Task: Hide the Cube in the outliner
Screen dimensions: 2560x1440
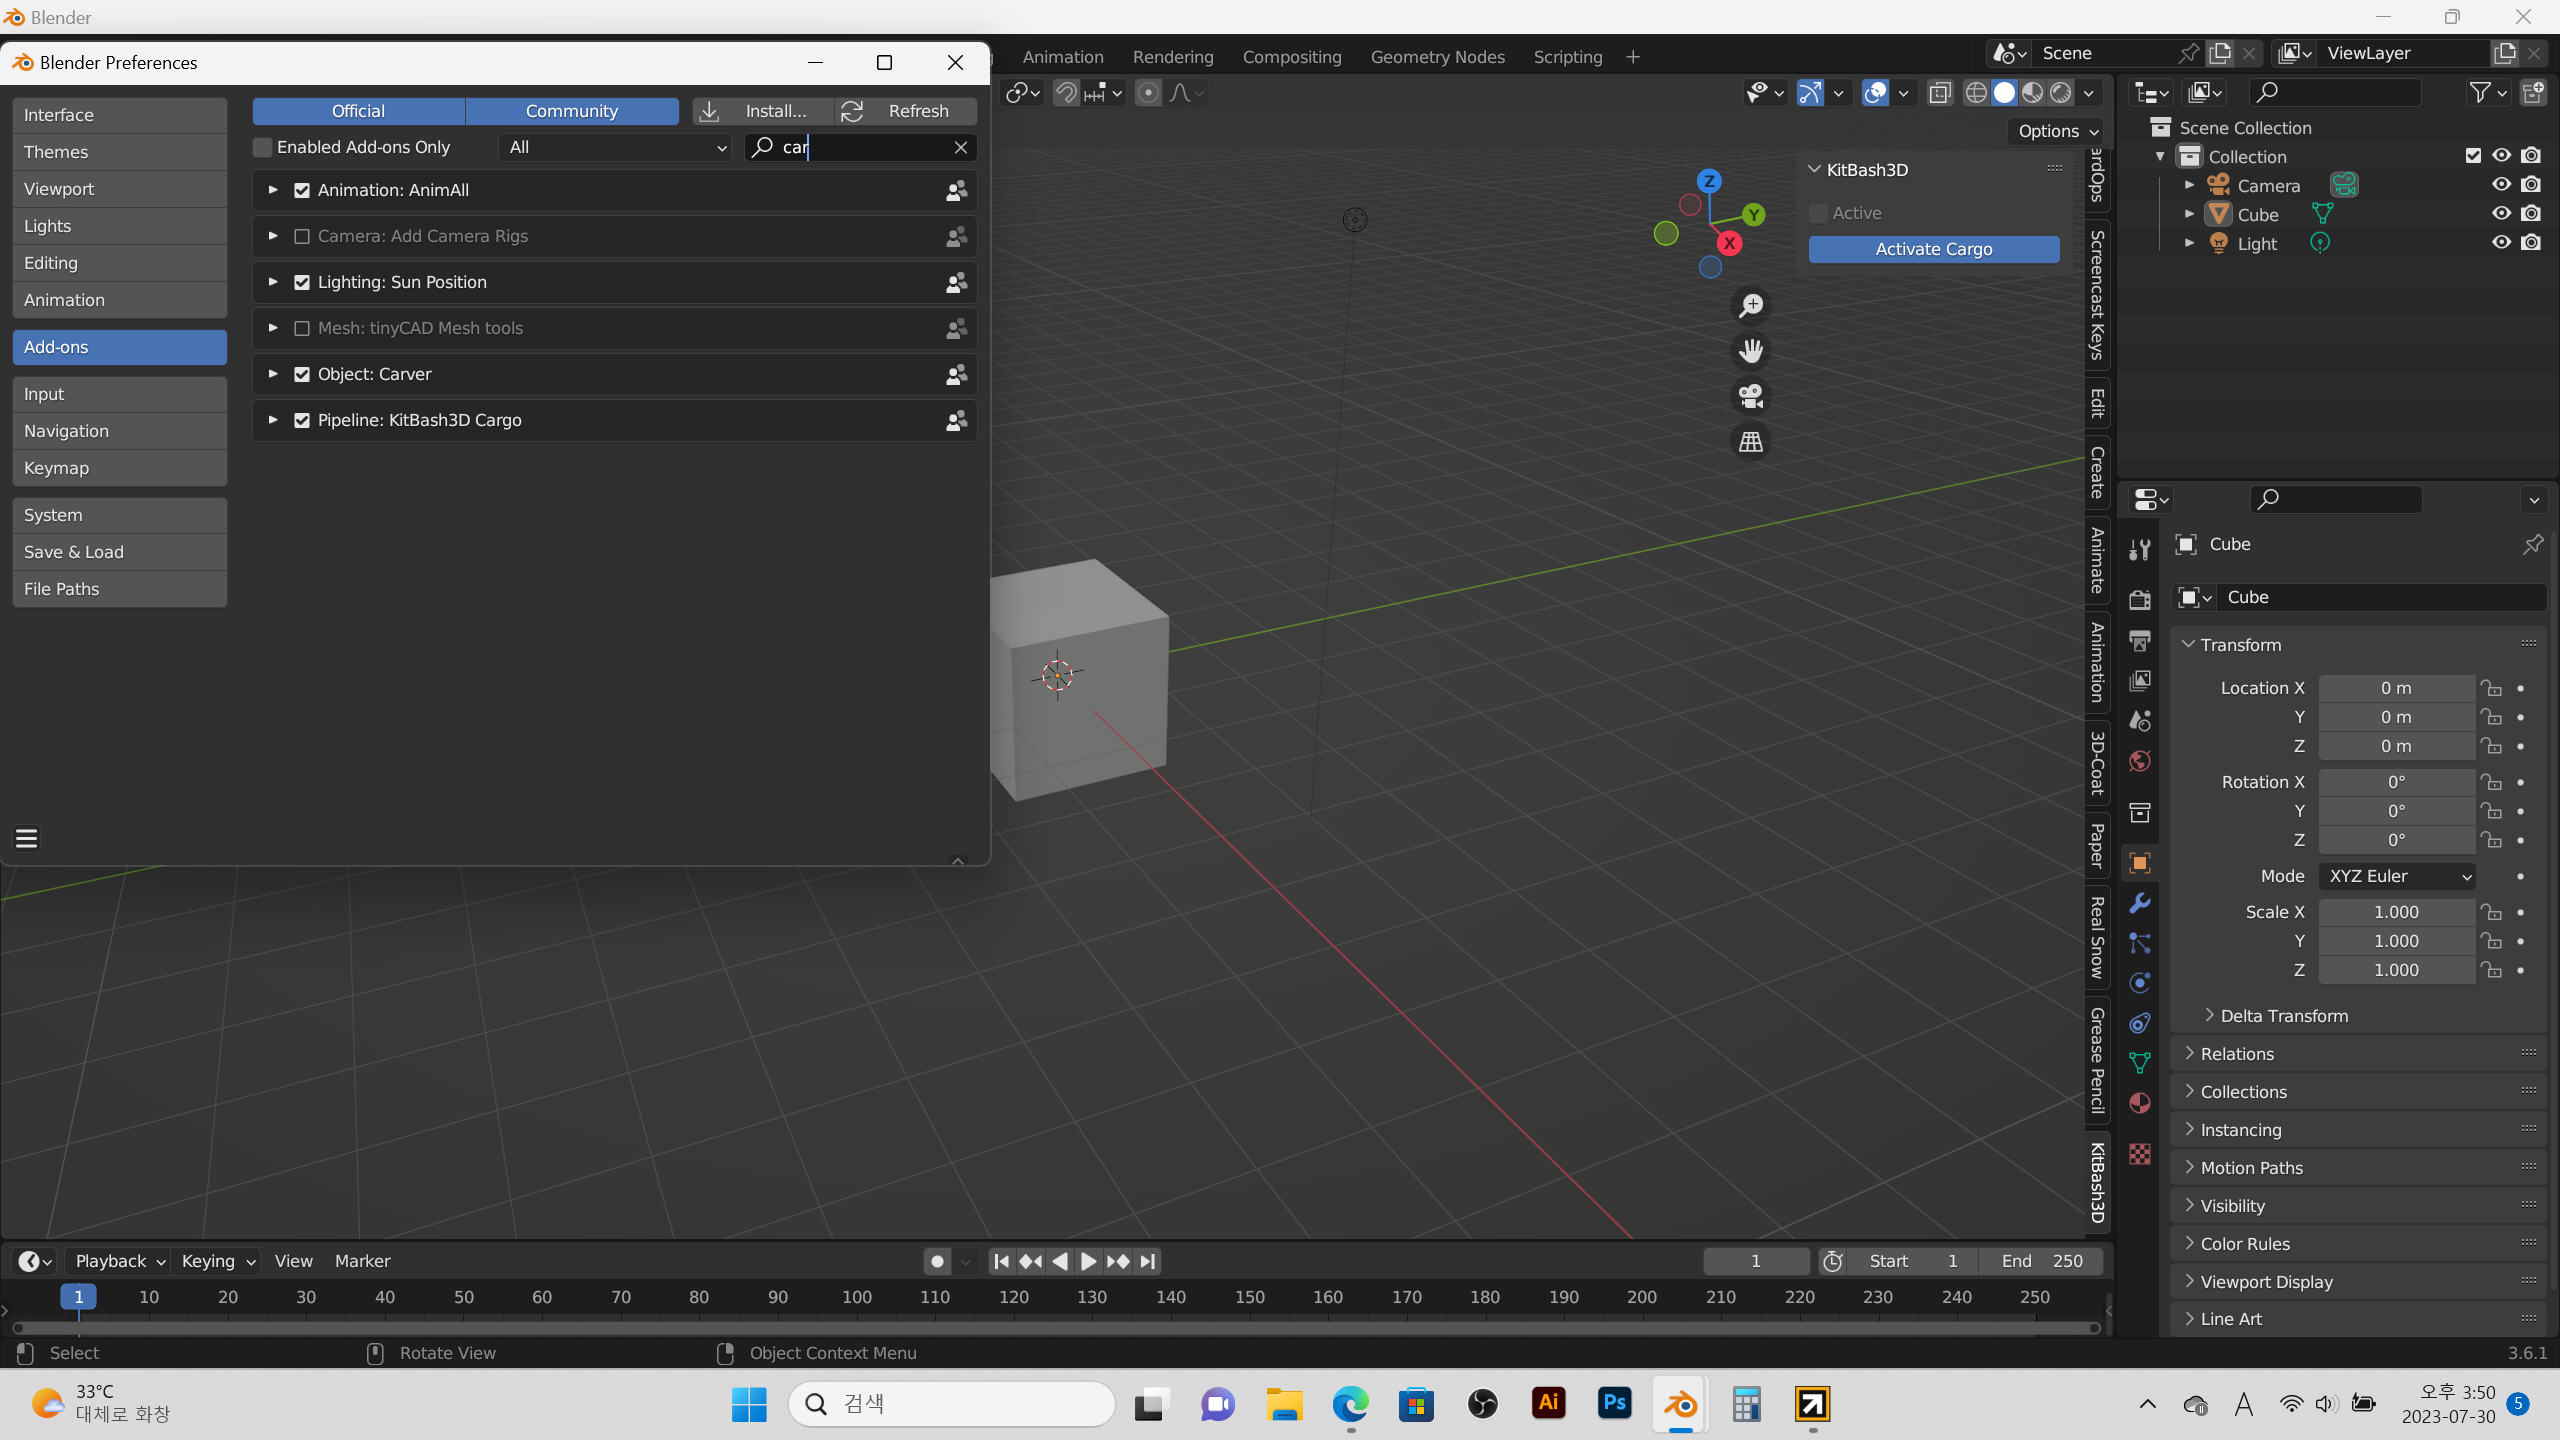Action: click(2501, 214)
